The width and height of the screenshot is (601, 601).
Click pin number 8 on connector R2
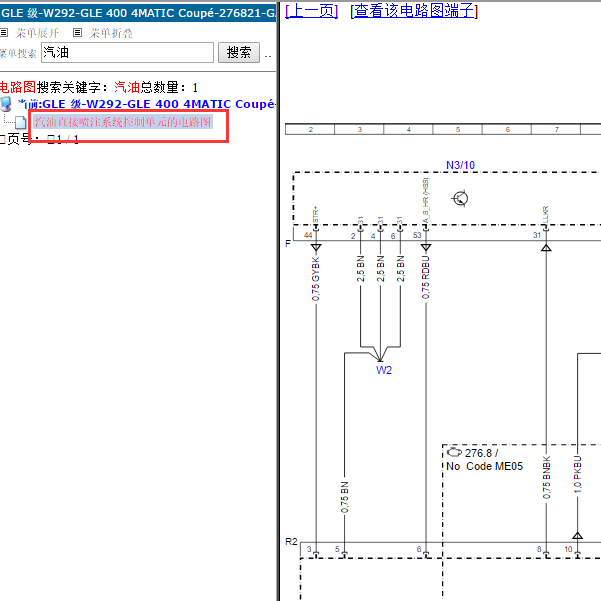pos(539,549)
